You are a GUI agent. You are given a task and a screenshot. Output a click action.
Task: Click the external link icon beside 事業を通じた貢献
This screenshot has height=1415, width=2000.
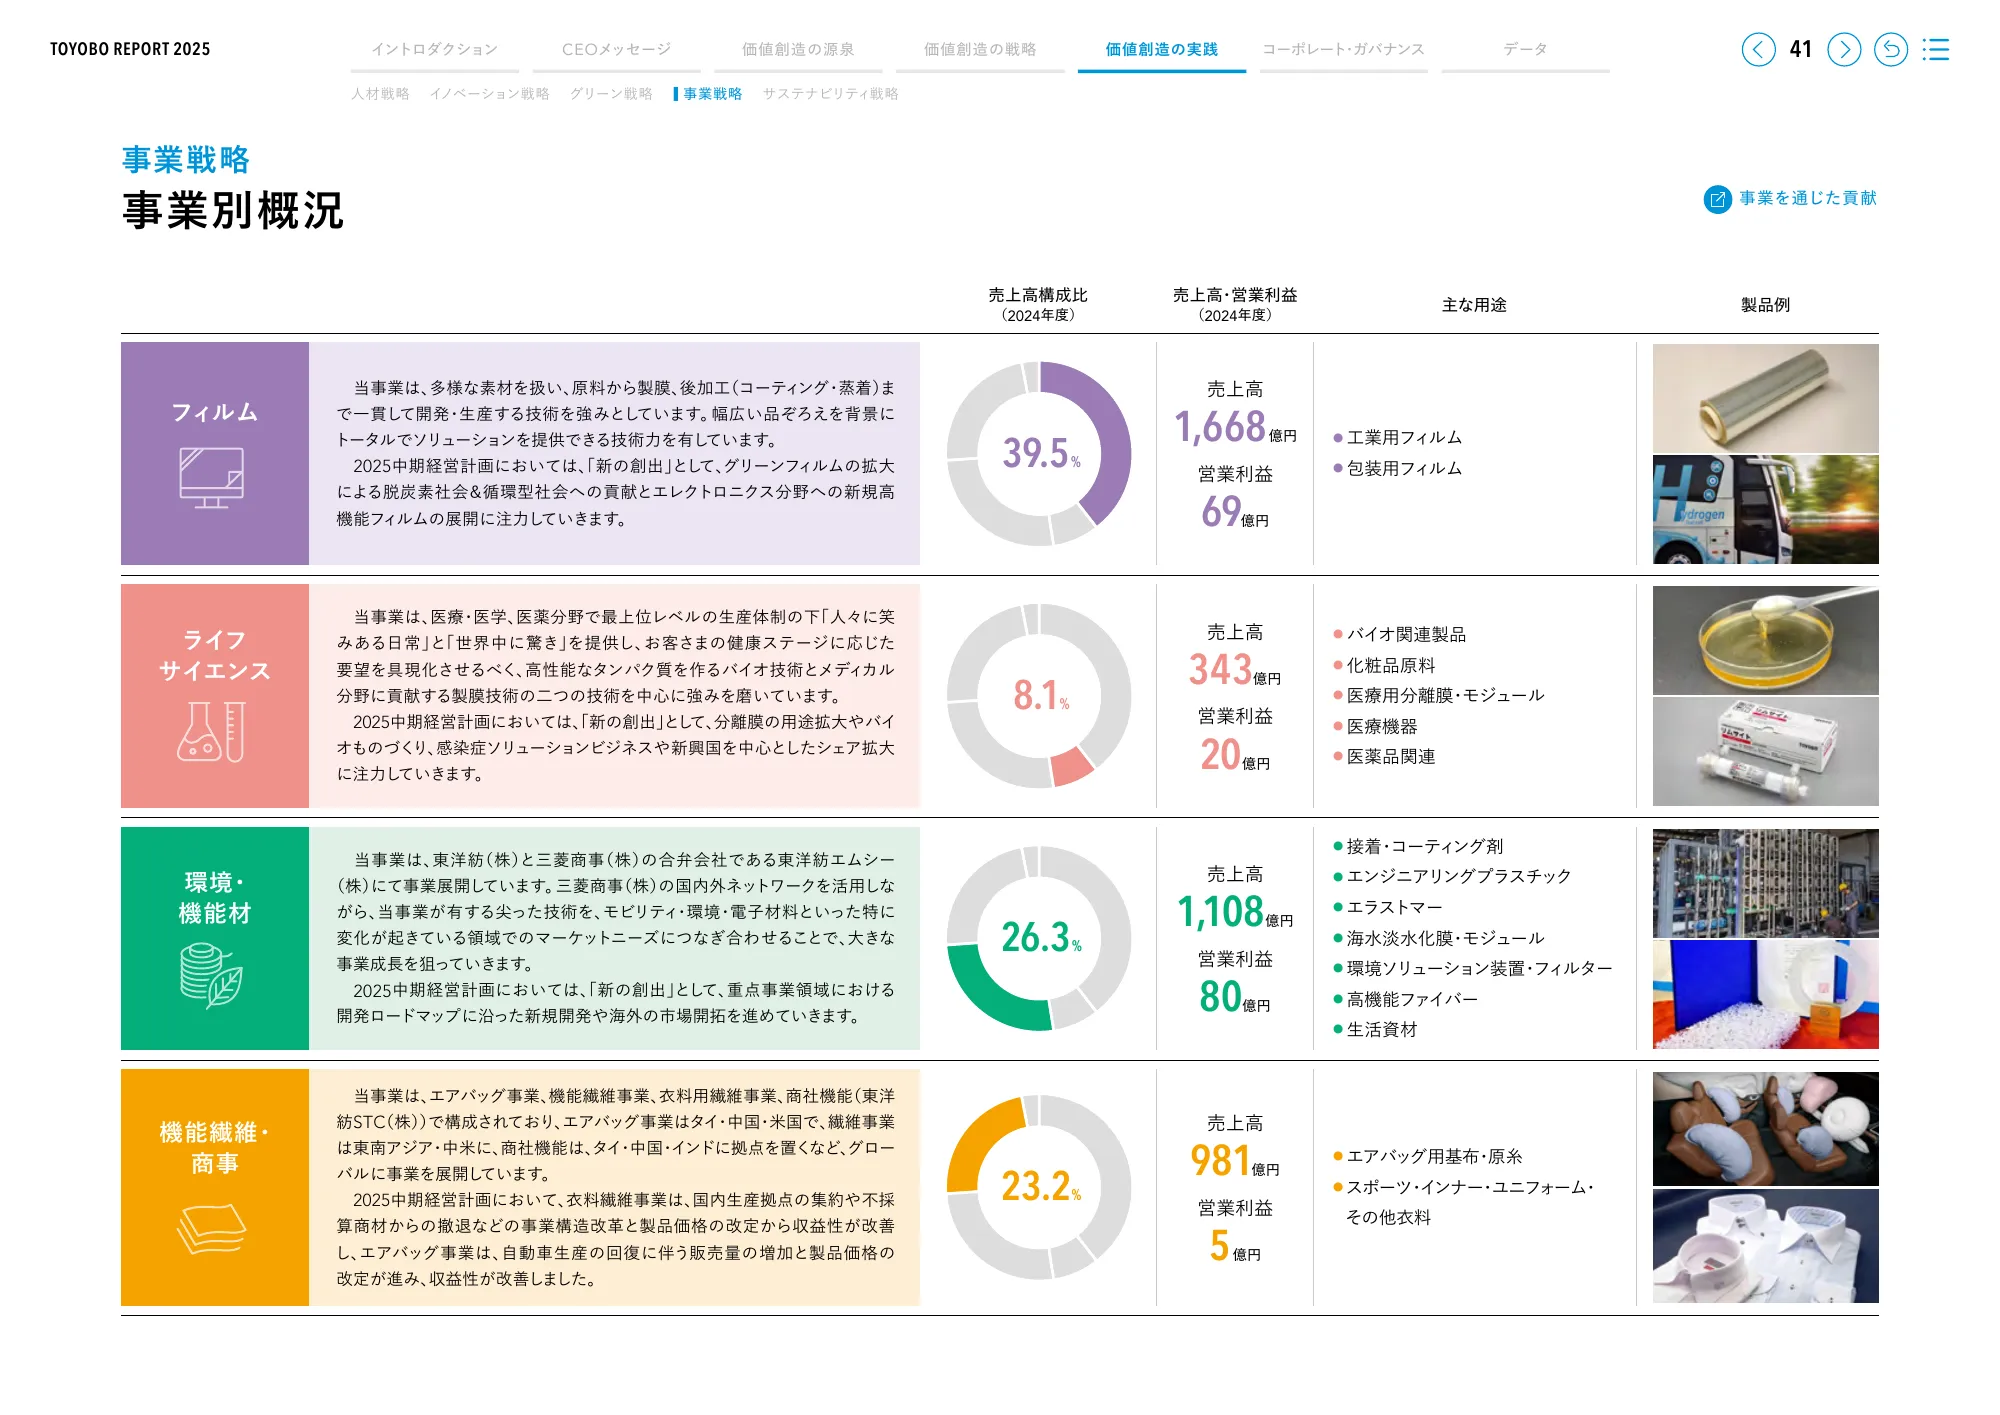point(1716,199)
